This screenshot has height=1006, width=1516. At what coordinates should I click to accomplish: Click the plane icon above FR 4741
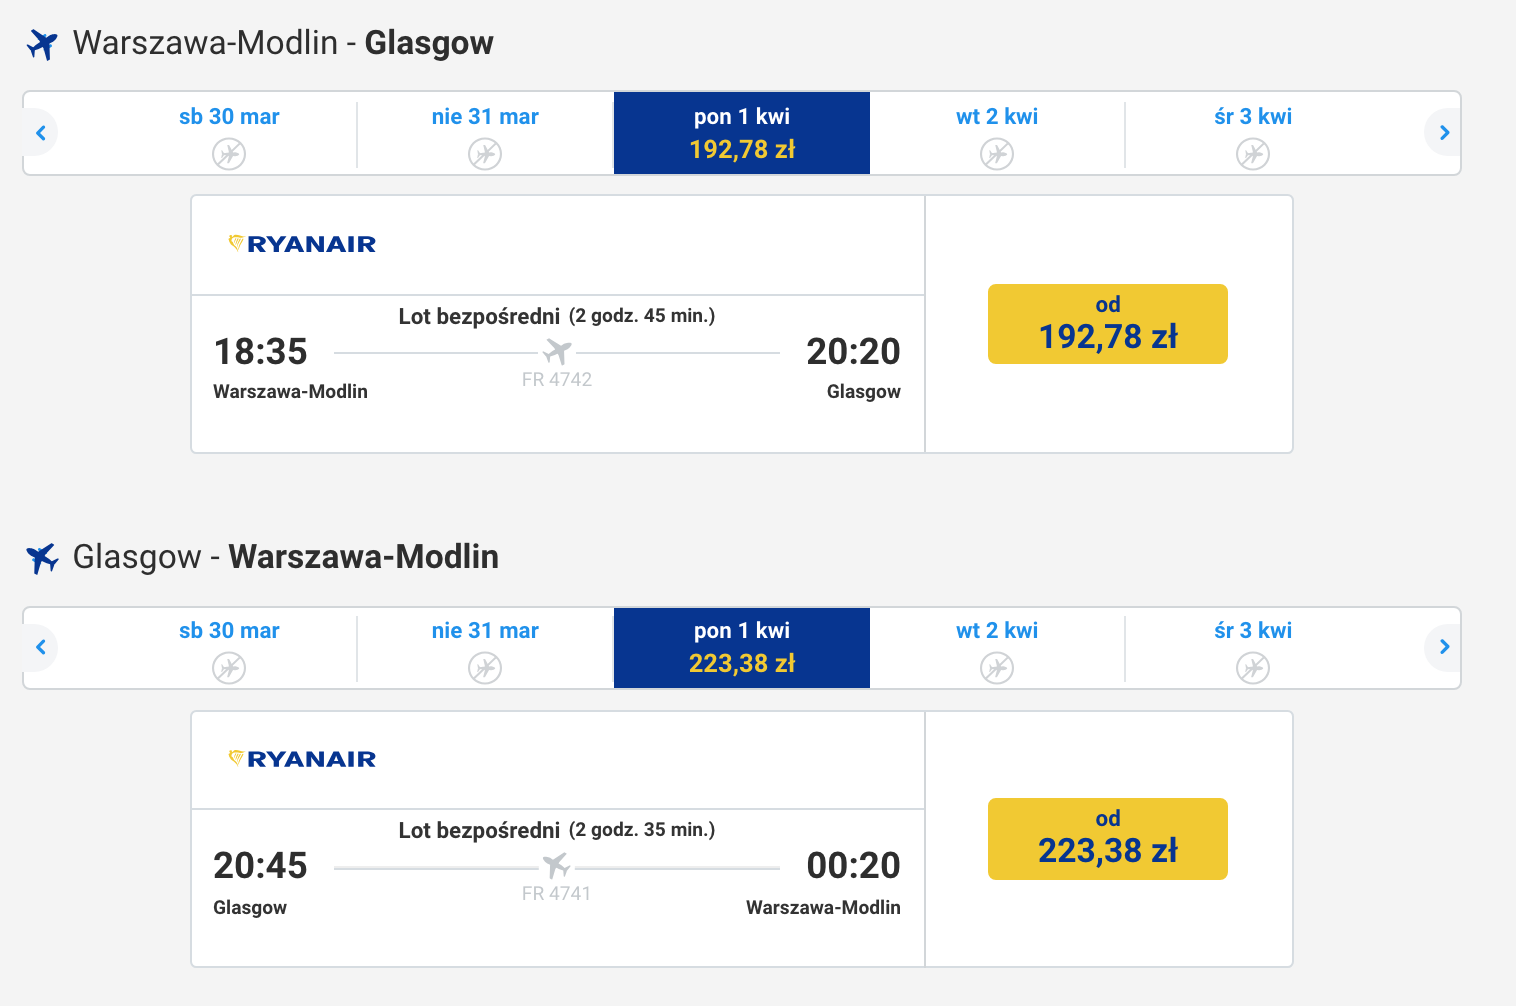(x=556, y=866)
